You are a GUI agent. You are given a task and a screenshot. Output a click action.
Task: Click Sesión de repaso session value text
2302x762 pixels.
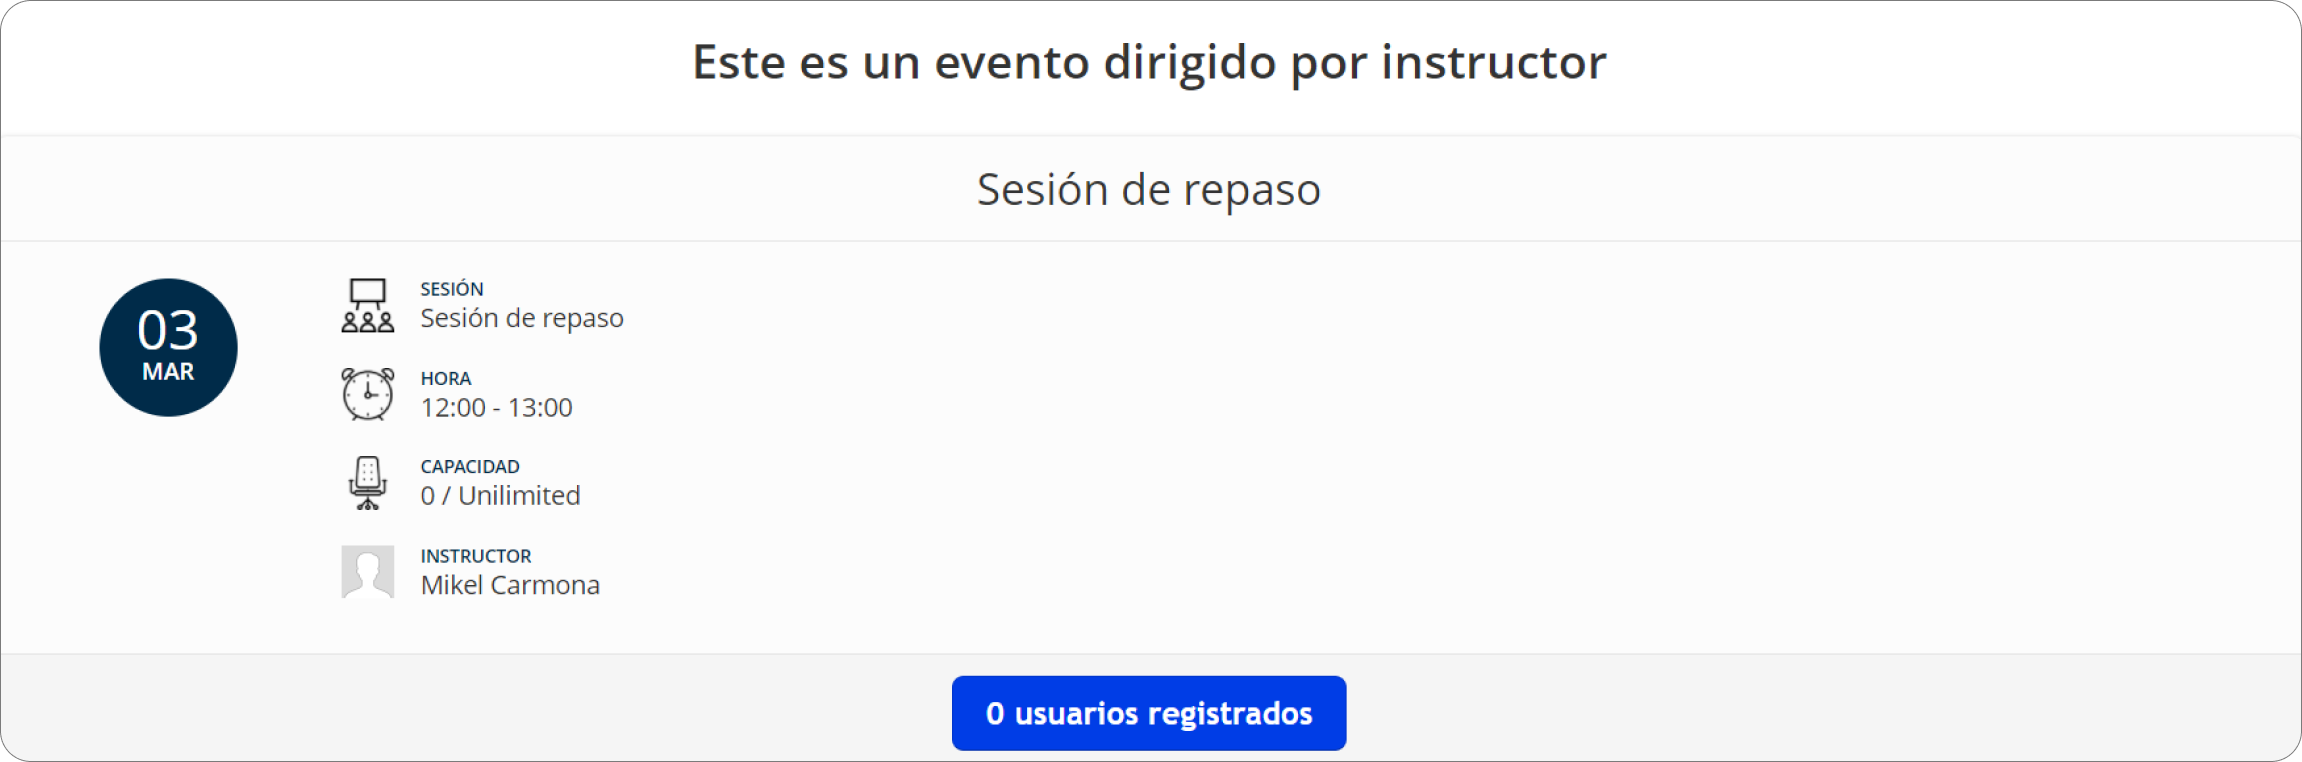[522, 318]
